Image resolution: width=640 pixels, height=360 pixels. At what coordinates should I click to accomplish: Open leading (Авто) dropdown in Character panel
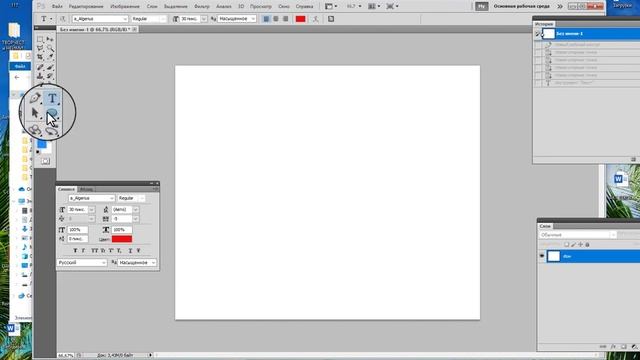(136, 209)
